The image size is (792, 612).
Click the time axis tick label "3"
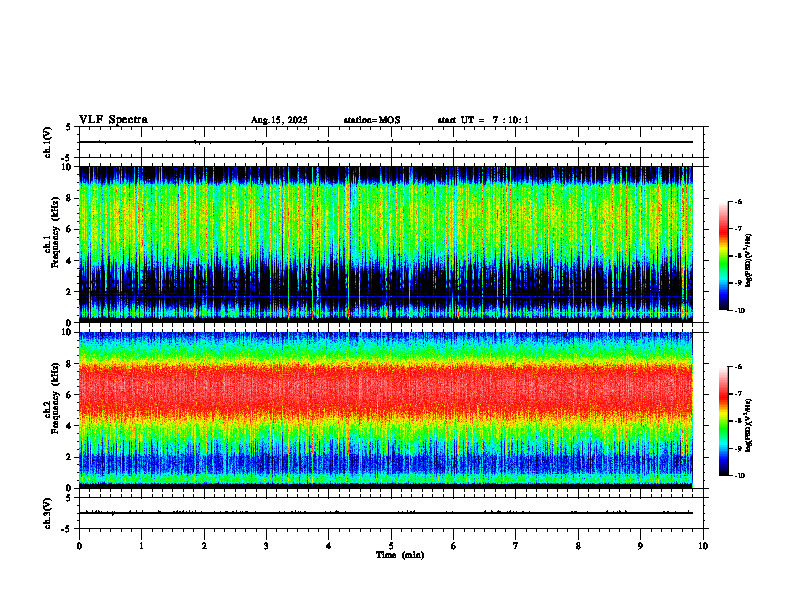[266, 546]
